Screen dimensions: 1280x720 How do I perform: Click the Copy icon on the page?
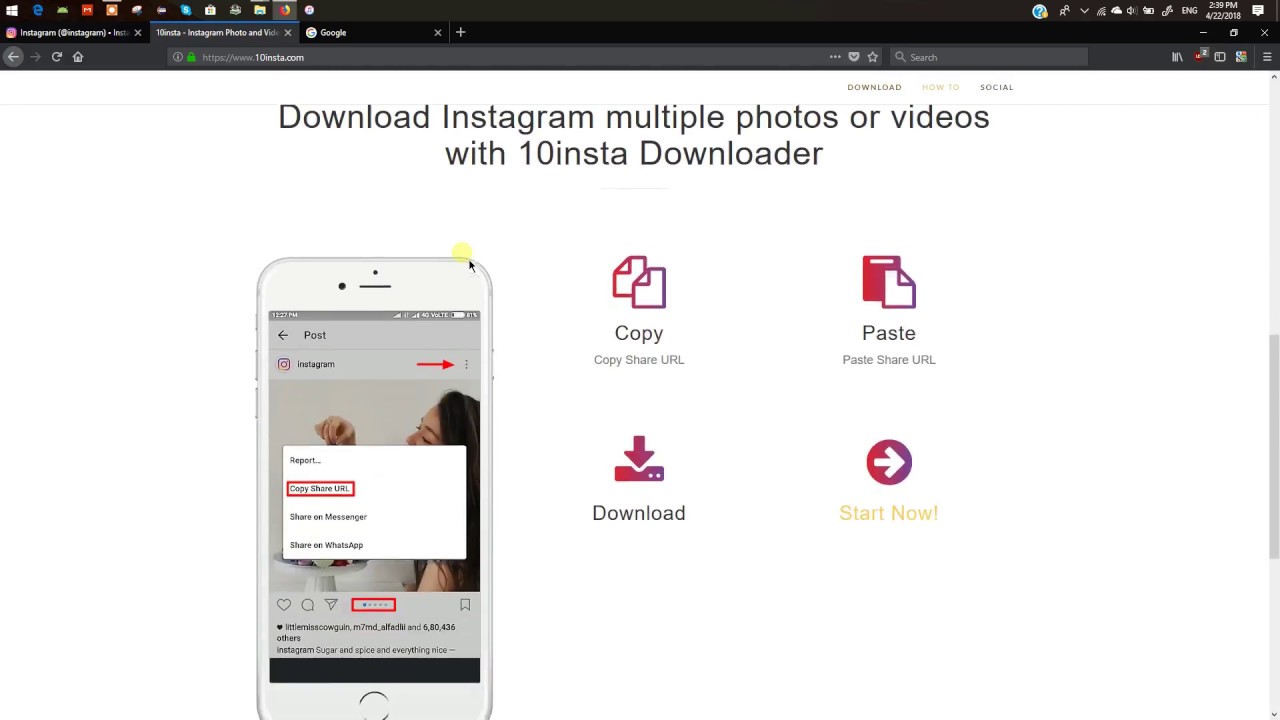[639, 282]
